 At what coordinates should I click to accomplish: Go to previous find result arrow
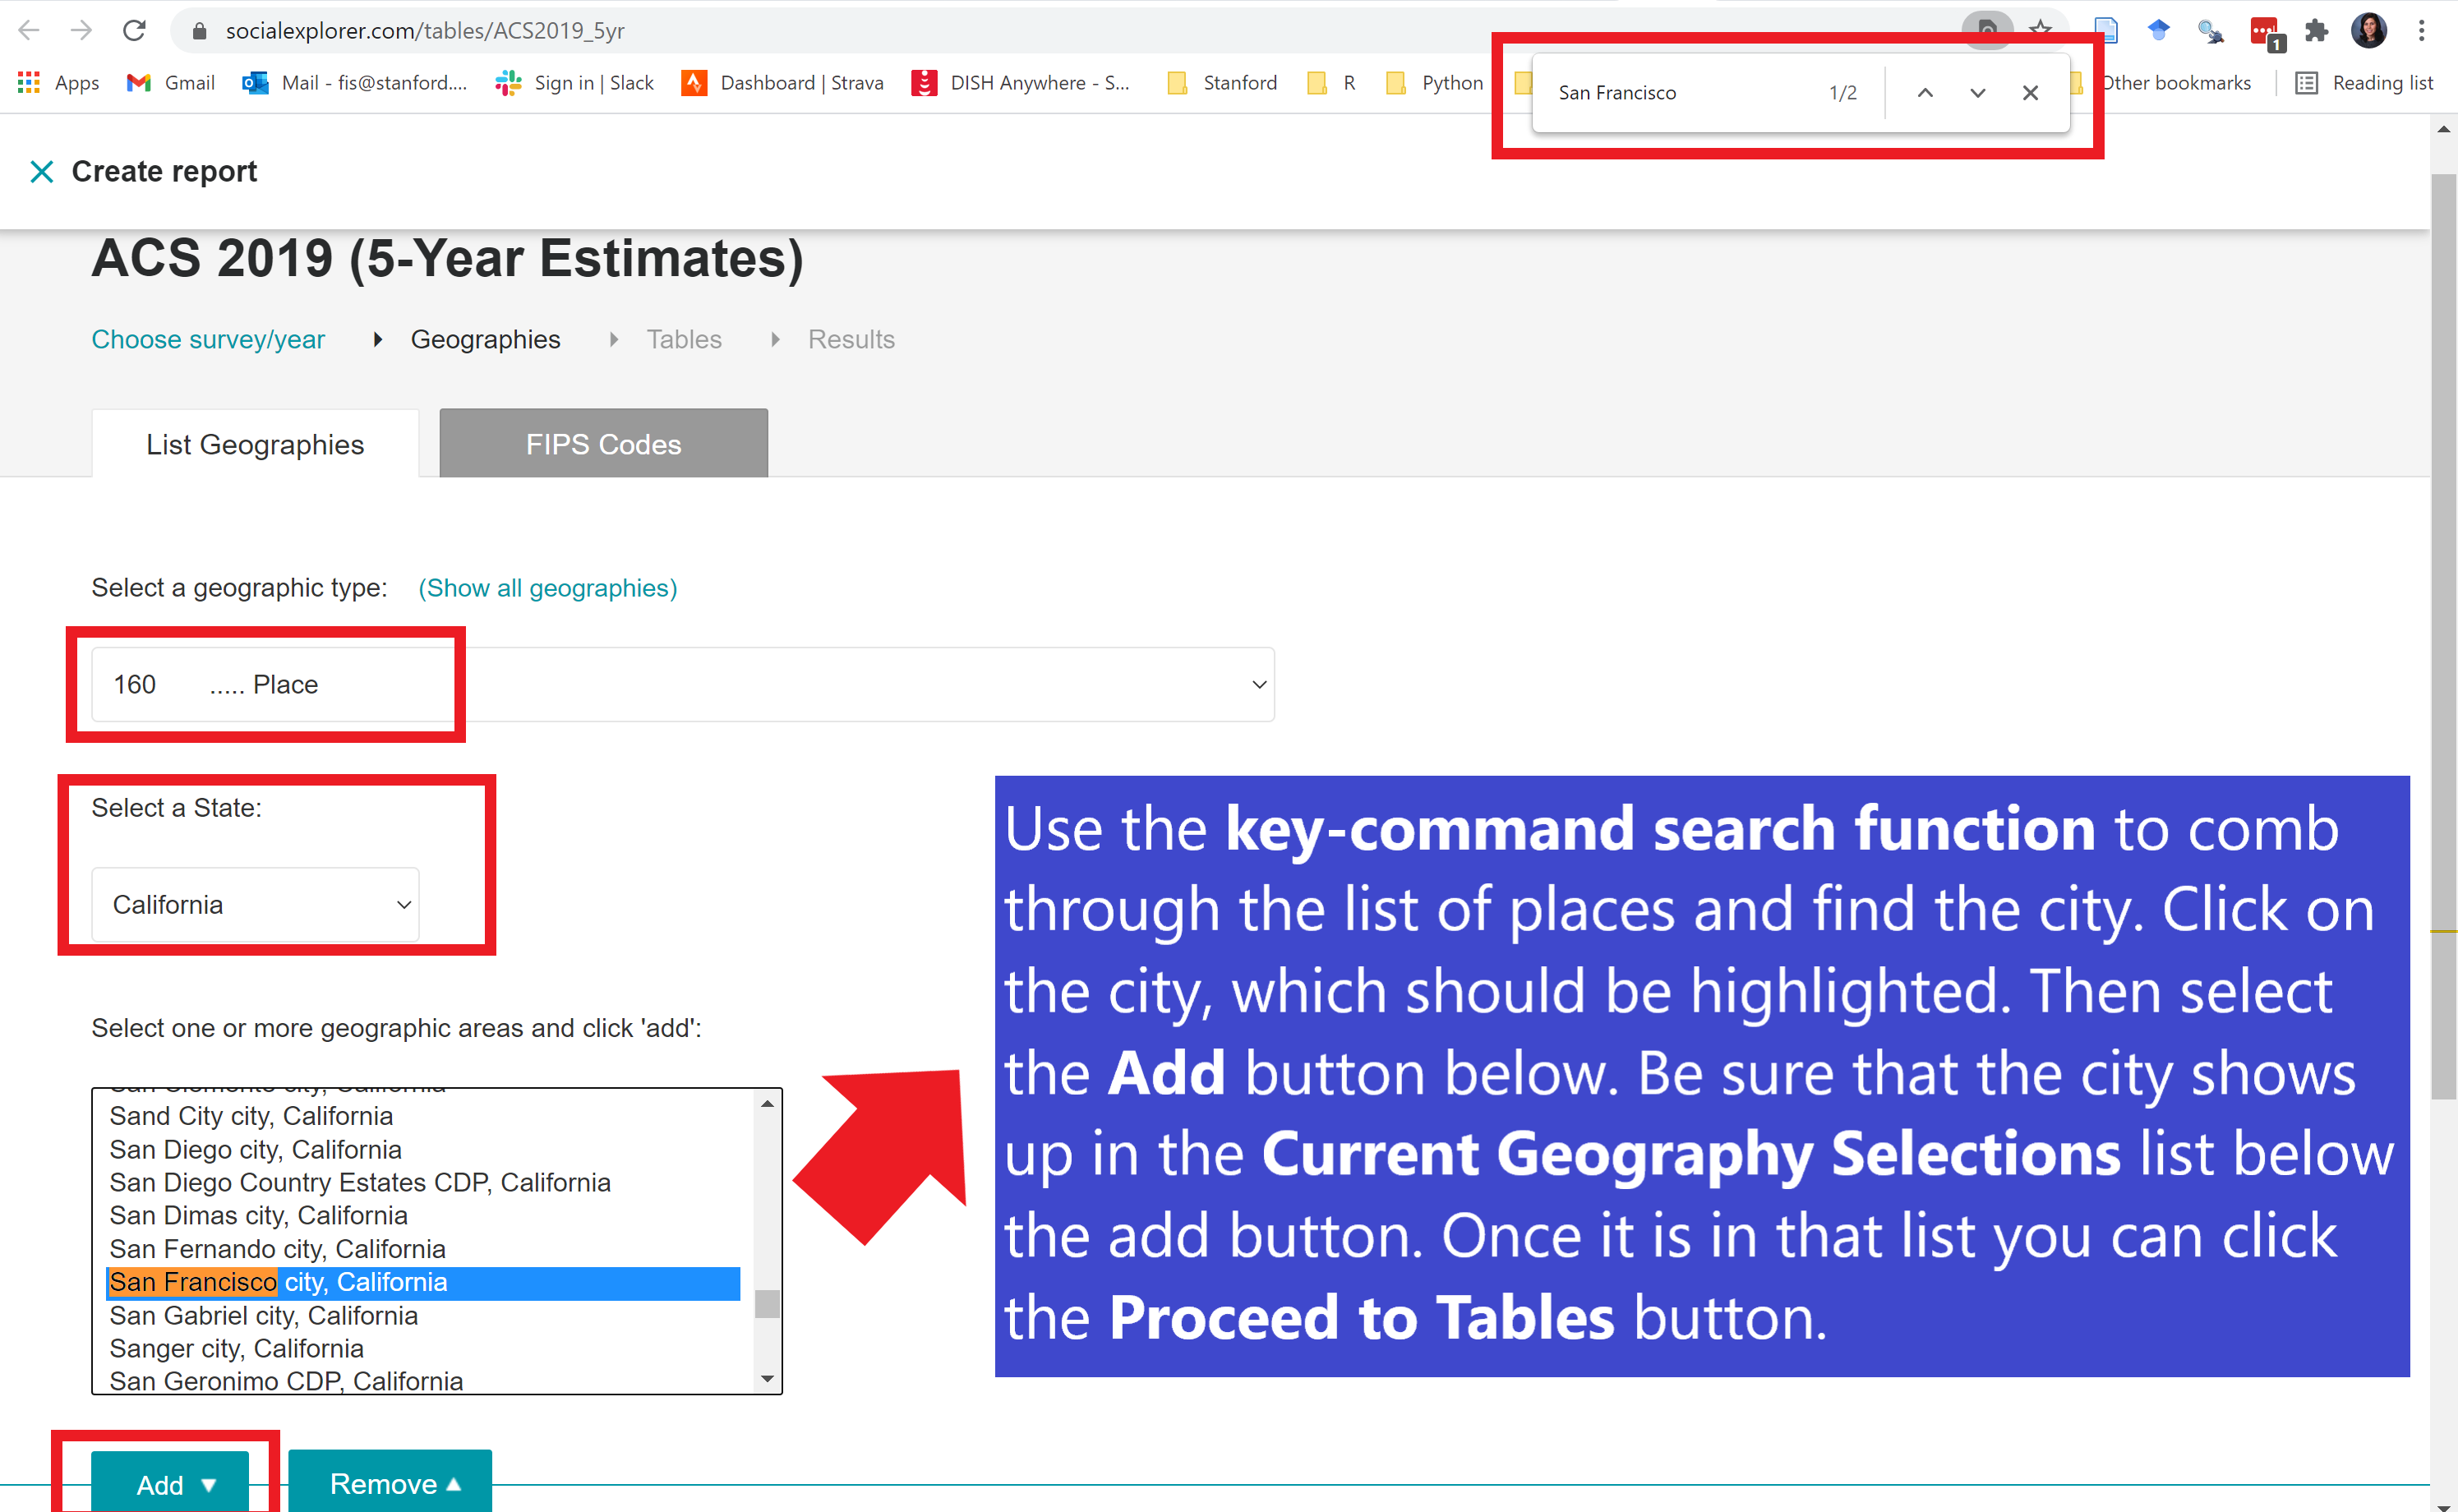tap(1924, 93)
